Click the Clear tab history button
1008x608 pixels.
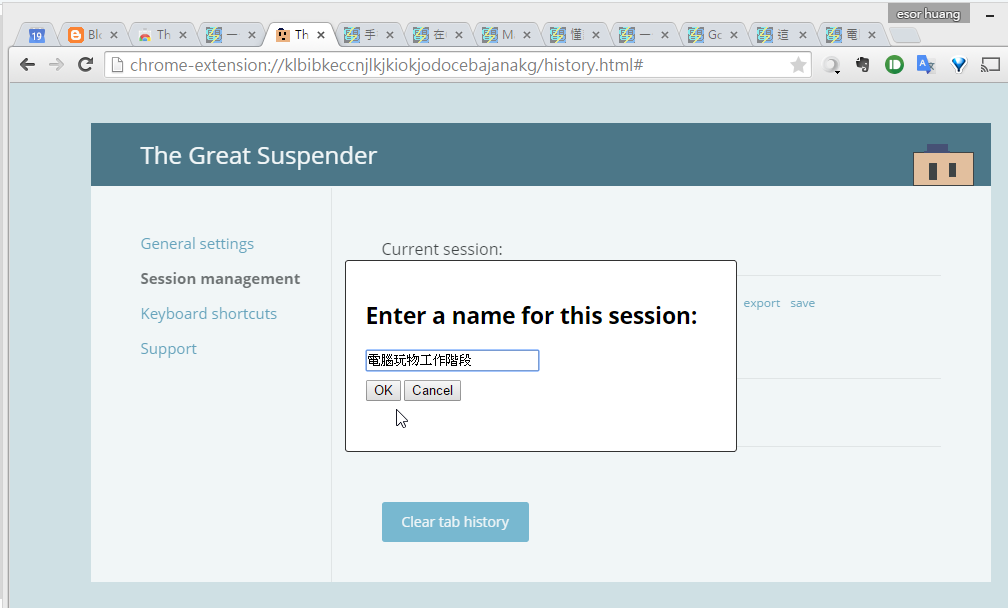click(x=455, y=522)
